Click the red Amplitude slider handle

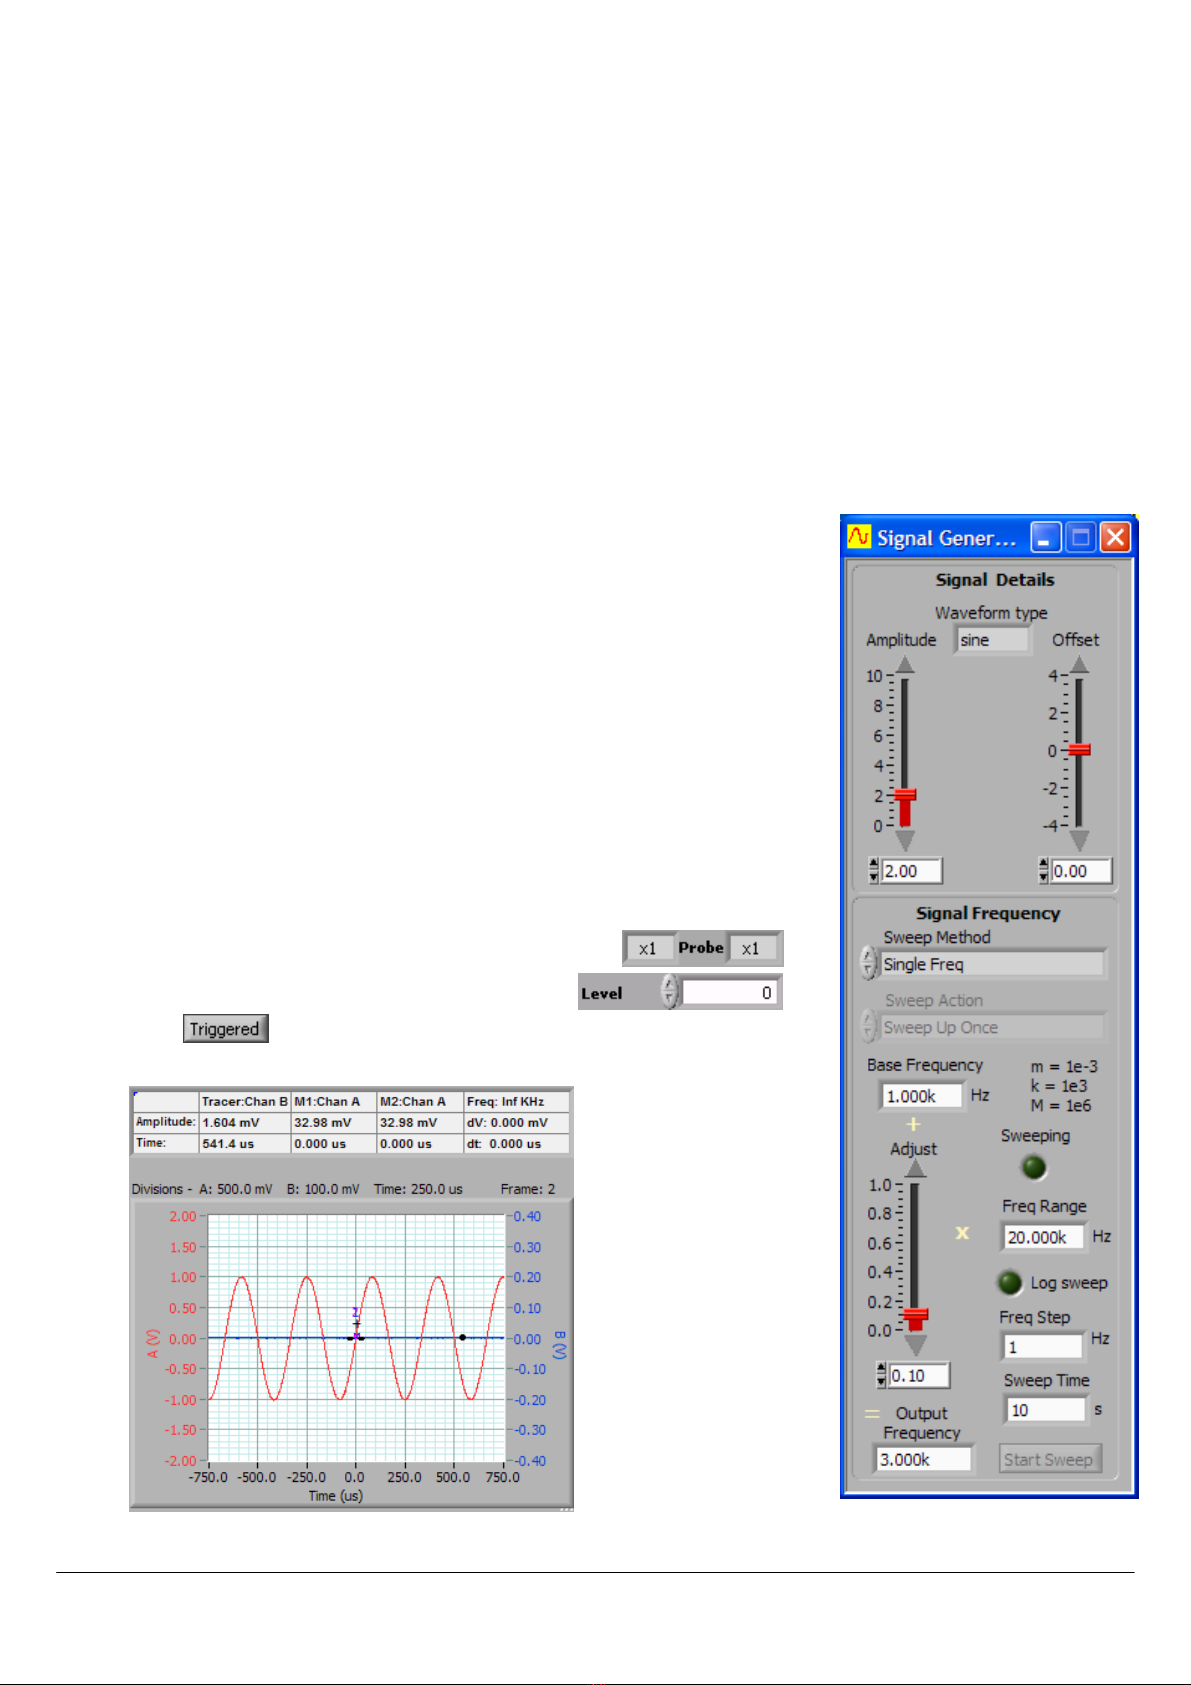[x=905, y=796]
